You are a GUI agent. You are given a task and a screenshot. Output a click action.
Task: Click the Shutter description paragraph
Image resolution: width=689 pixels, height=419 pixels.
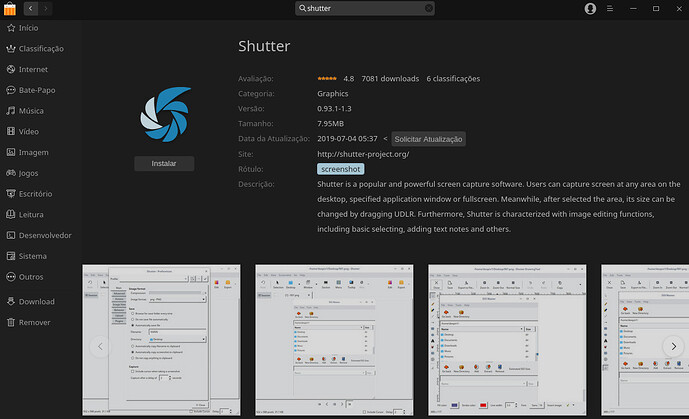click(499, 206)
